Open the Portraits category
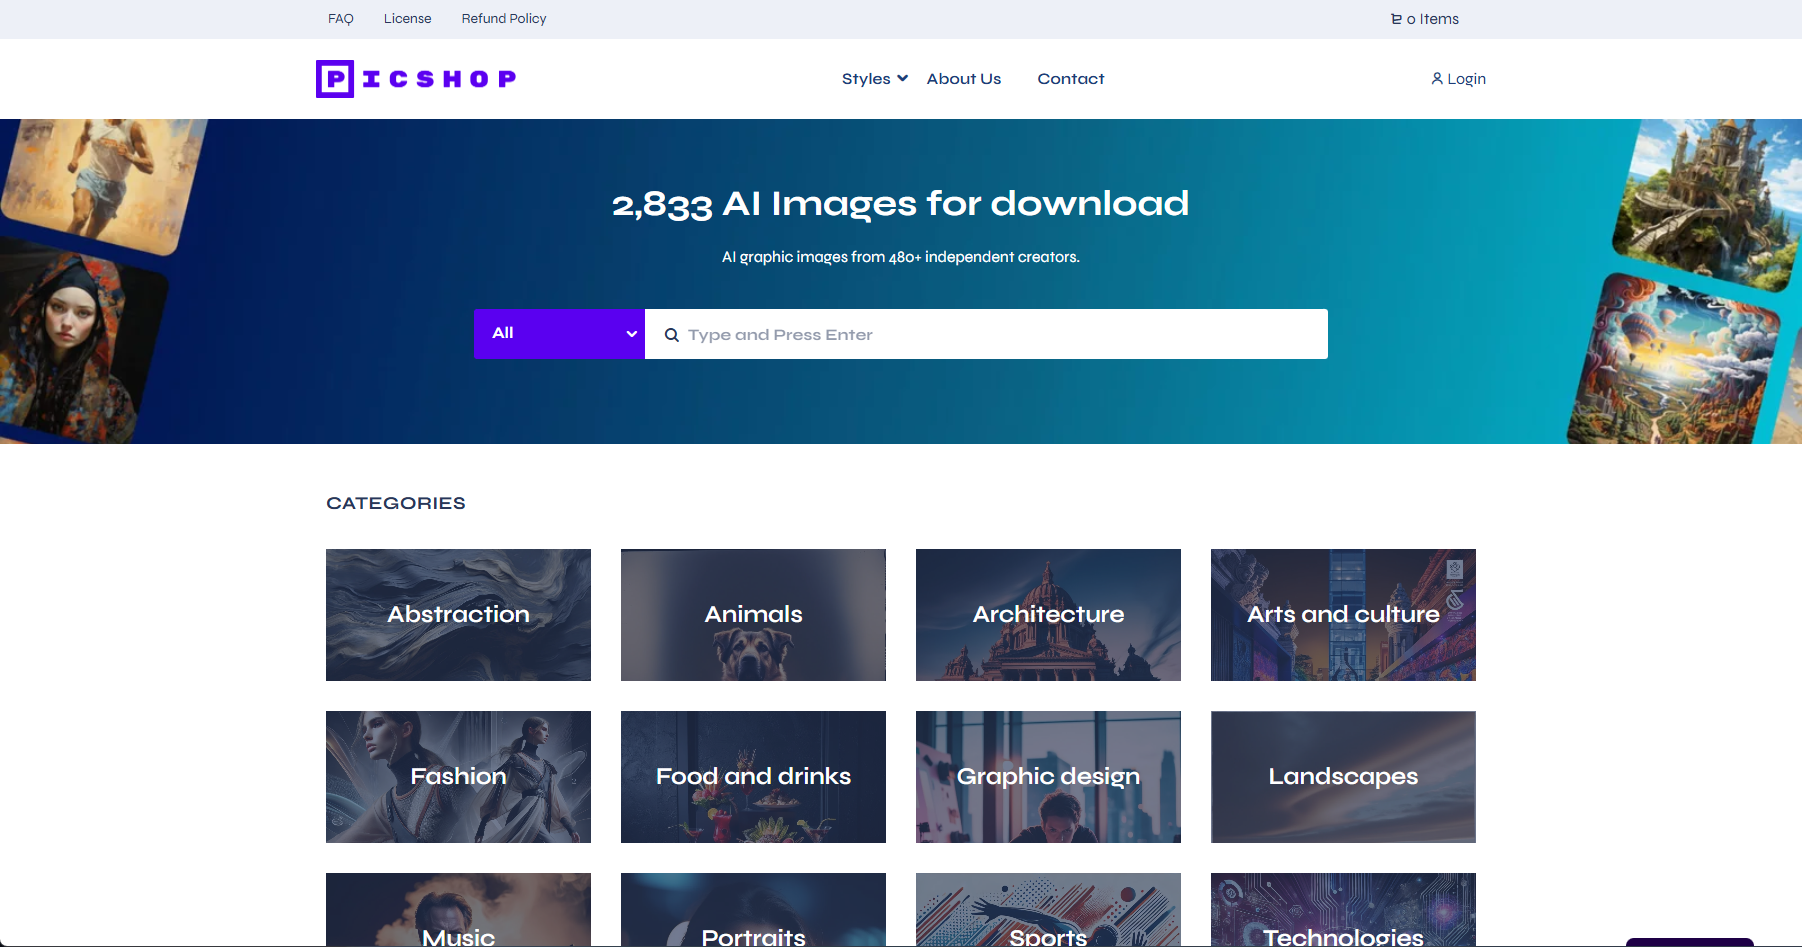The image size is (1802, 947). (753, 910)
